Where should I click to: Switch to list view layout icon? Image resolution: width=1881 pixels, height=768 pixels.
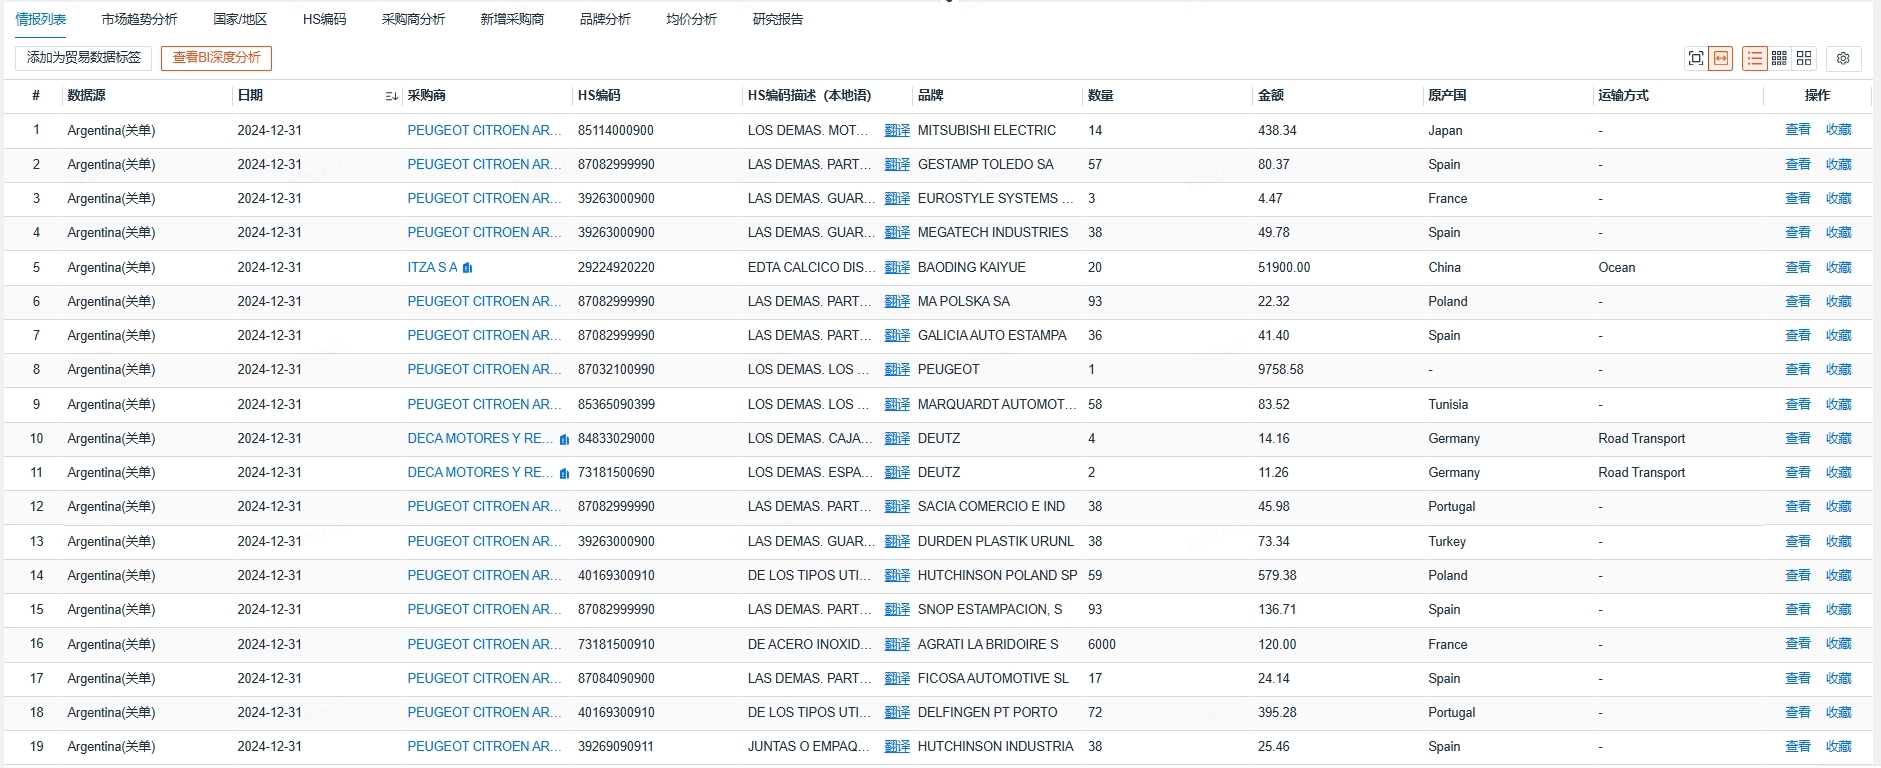tap(1754, 58)
